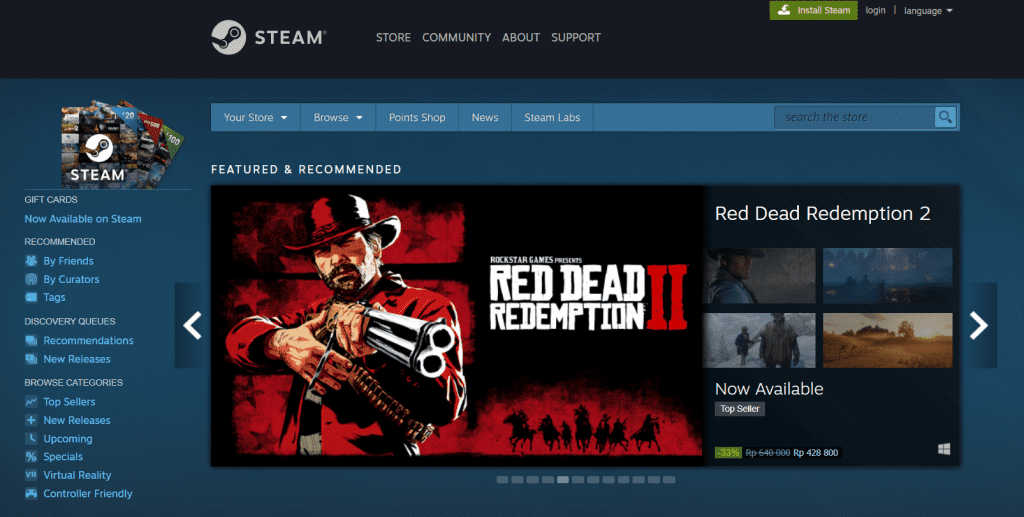Open the Tags link
Viewport: 1024px width, 517px height.
tap(54, 297)
